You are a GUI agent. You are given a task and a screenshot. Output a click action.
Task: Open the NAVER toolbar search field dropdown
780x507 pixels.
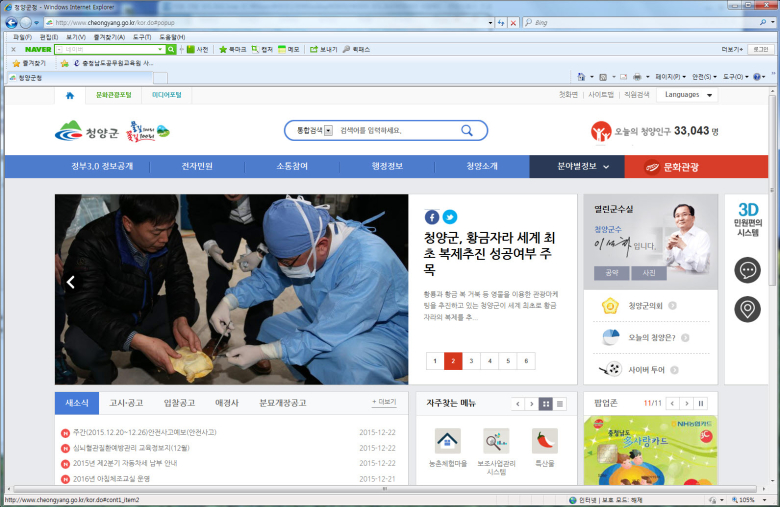[x=160, y=49]
